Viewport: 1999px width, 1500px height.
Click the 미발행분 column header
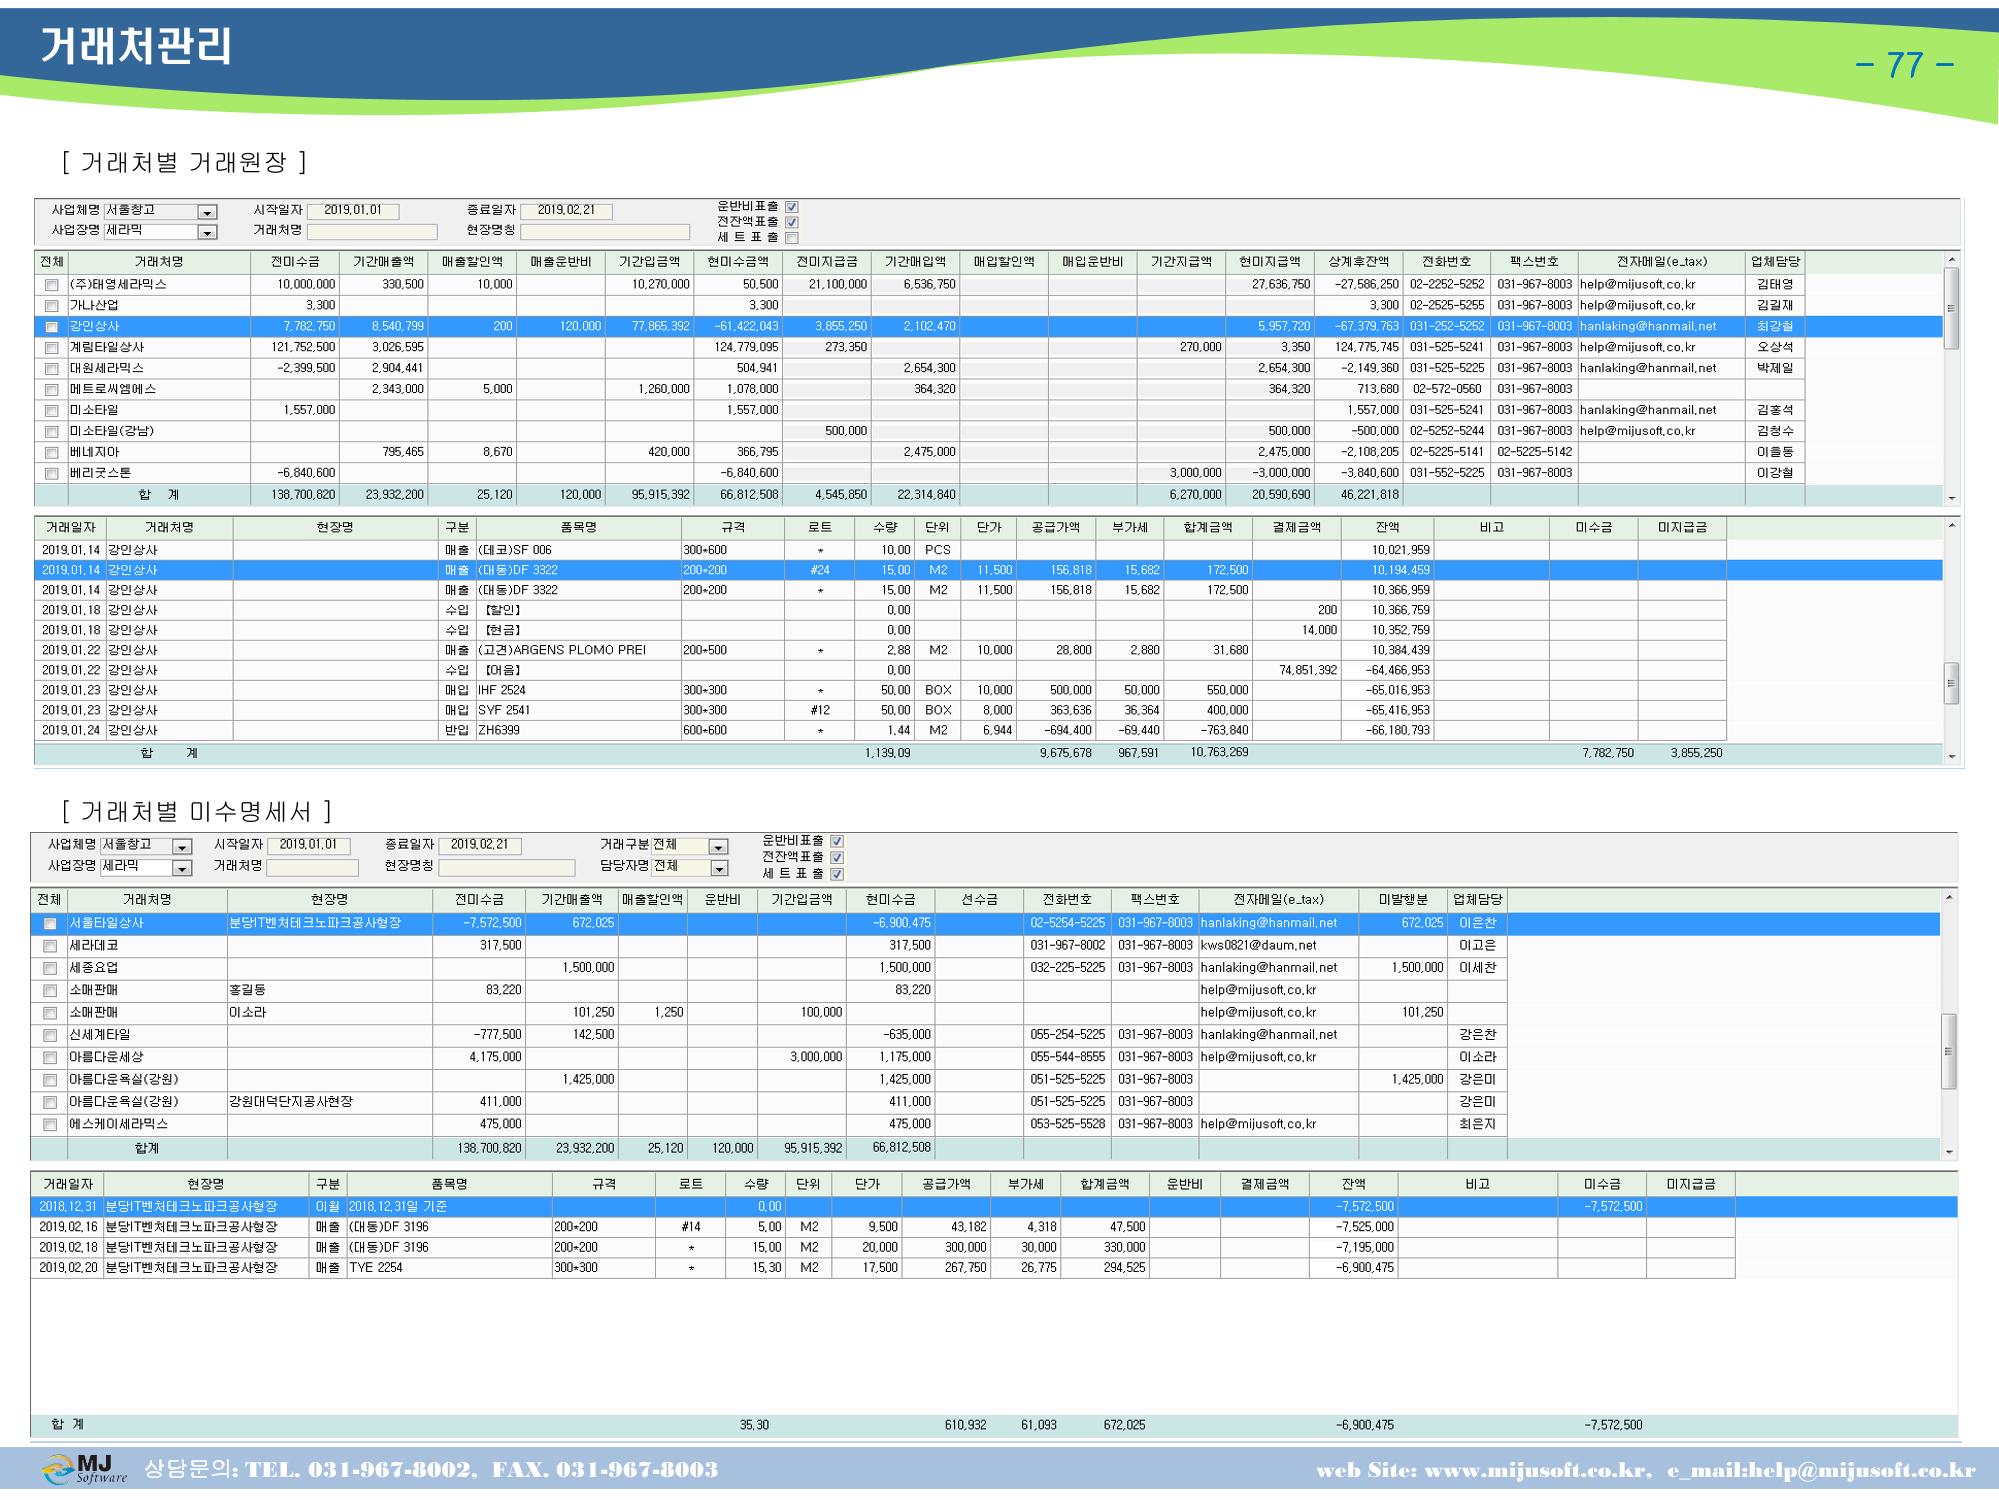click(x=1402, y=900)
